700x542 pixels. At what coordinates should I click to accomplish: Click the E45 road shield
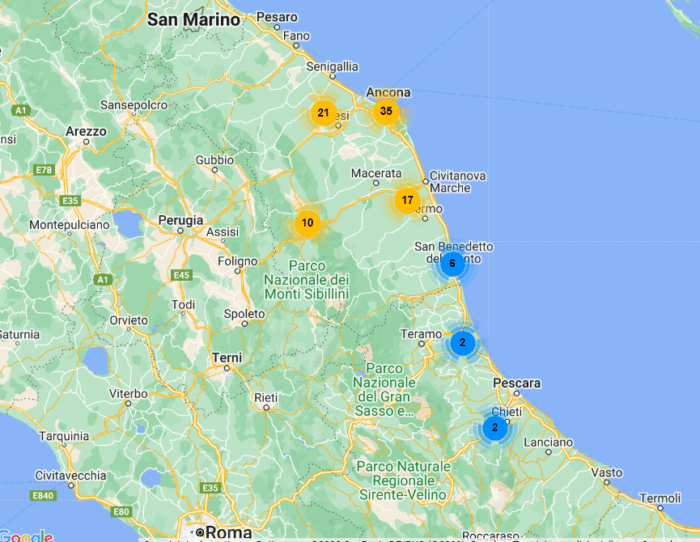(x=181, y=275)
